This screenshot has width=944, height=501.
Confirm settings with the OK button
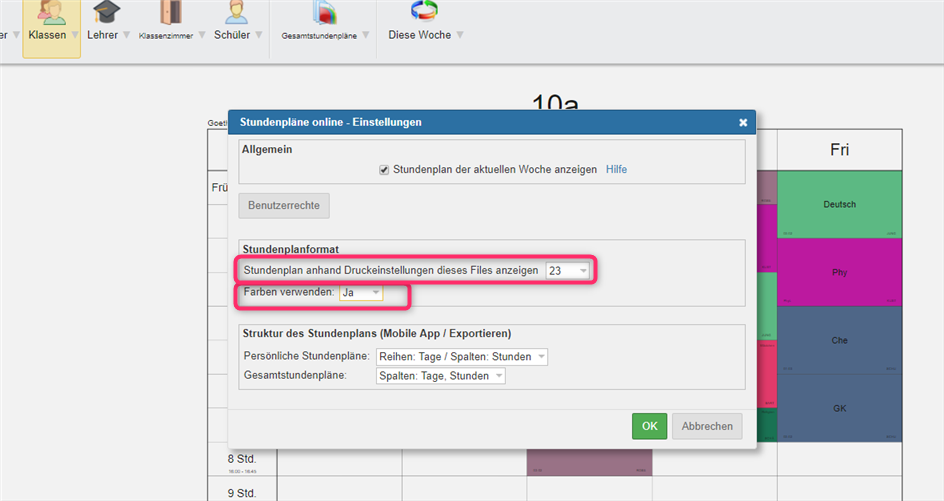click(649, 426)
